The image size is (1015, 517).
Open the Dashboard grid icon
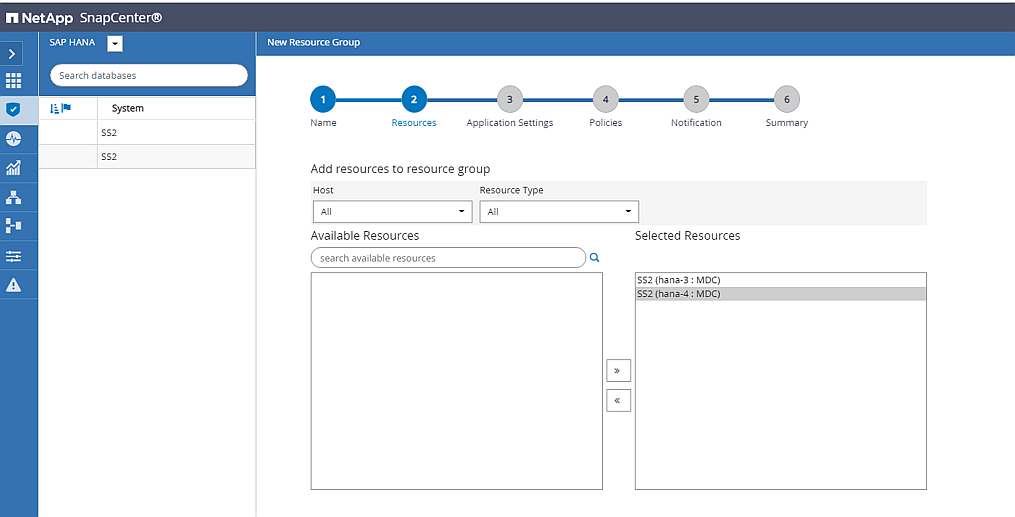click(13, 81)
